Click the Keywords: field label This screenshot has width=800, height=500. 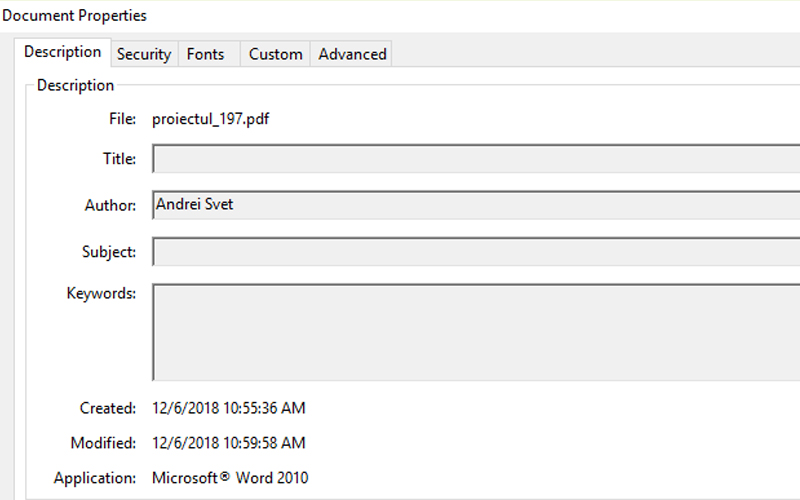point(101,294)
